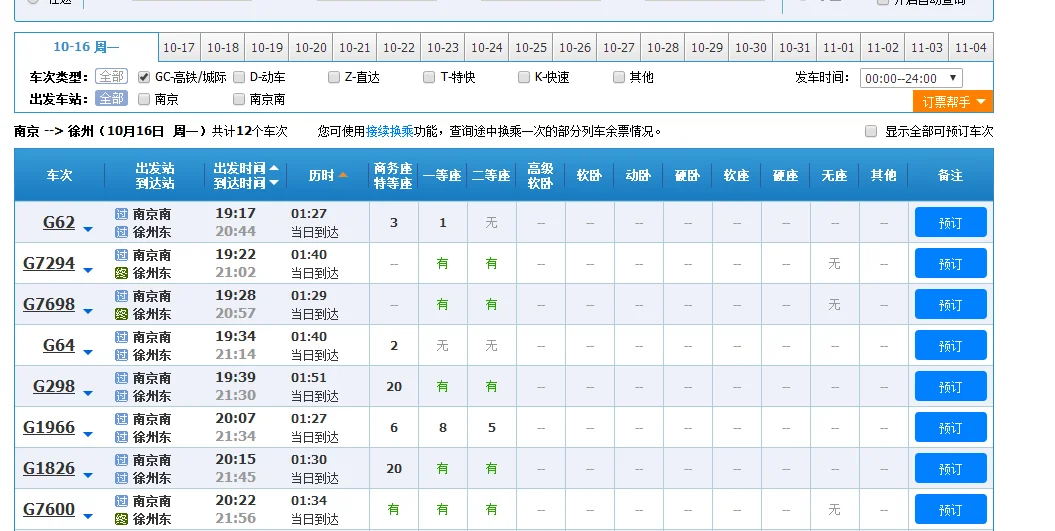Expand stop details arrow for G7294
Viewport: 1055px width, 531px height.
click(87, 271)
